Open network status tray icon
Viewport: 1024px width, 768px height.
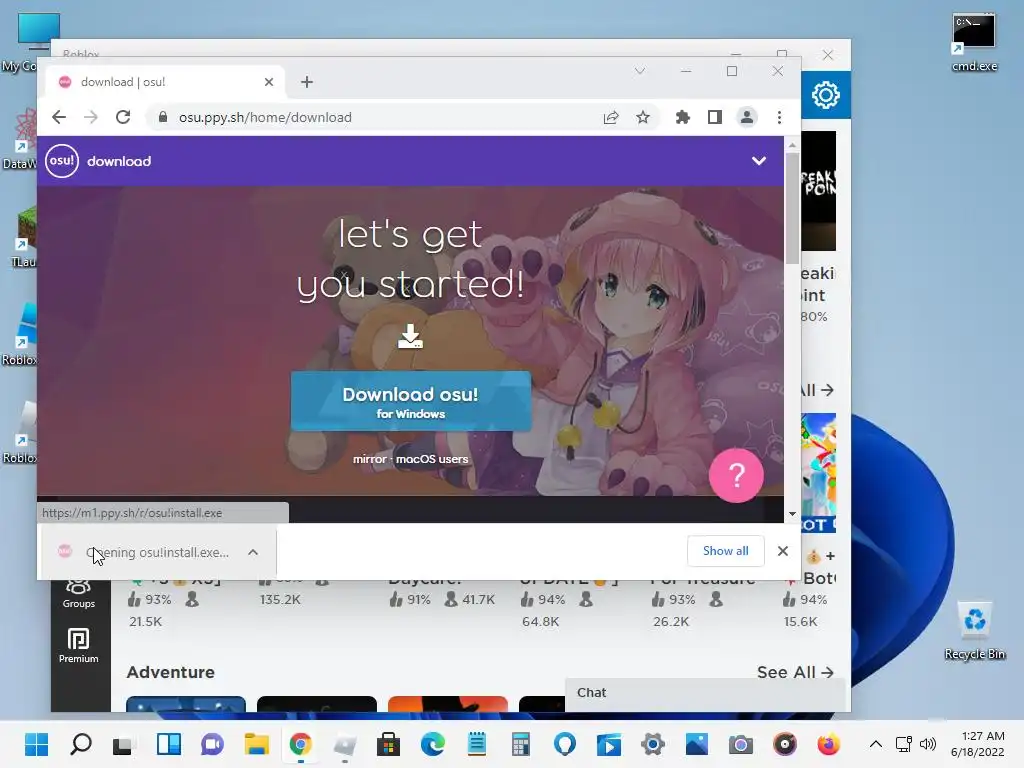pos(904,744)
